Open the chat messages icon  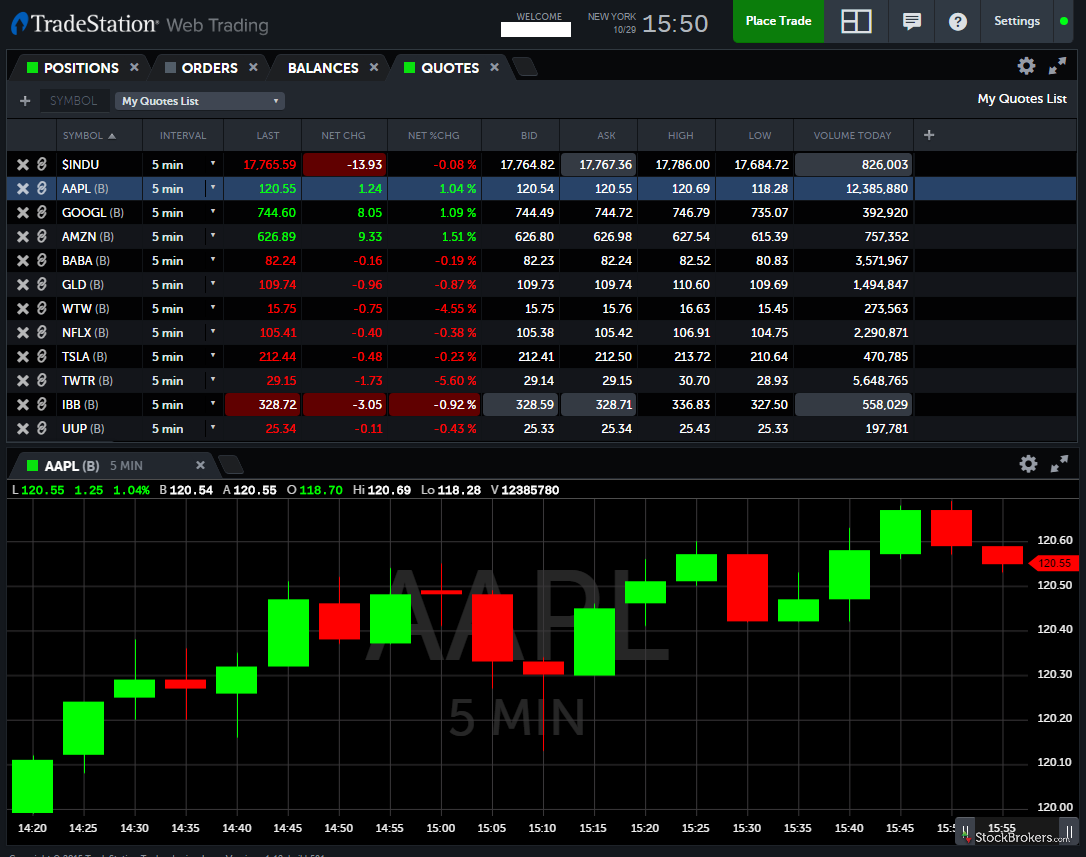point(911,21)
